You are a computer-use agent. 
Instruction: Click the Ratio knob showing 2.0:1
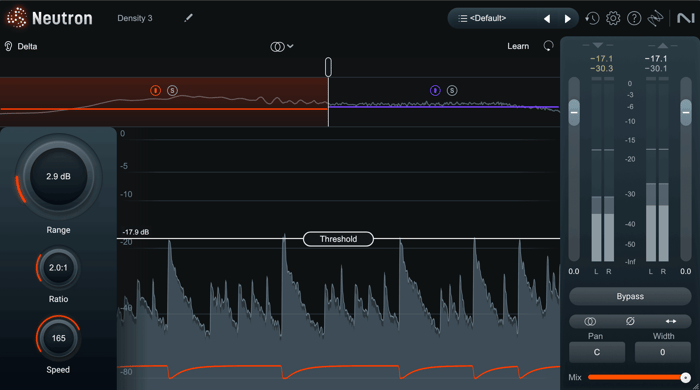58,268
